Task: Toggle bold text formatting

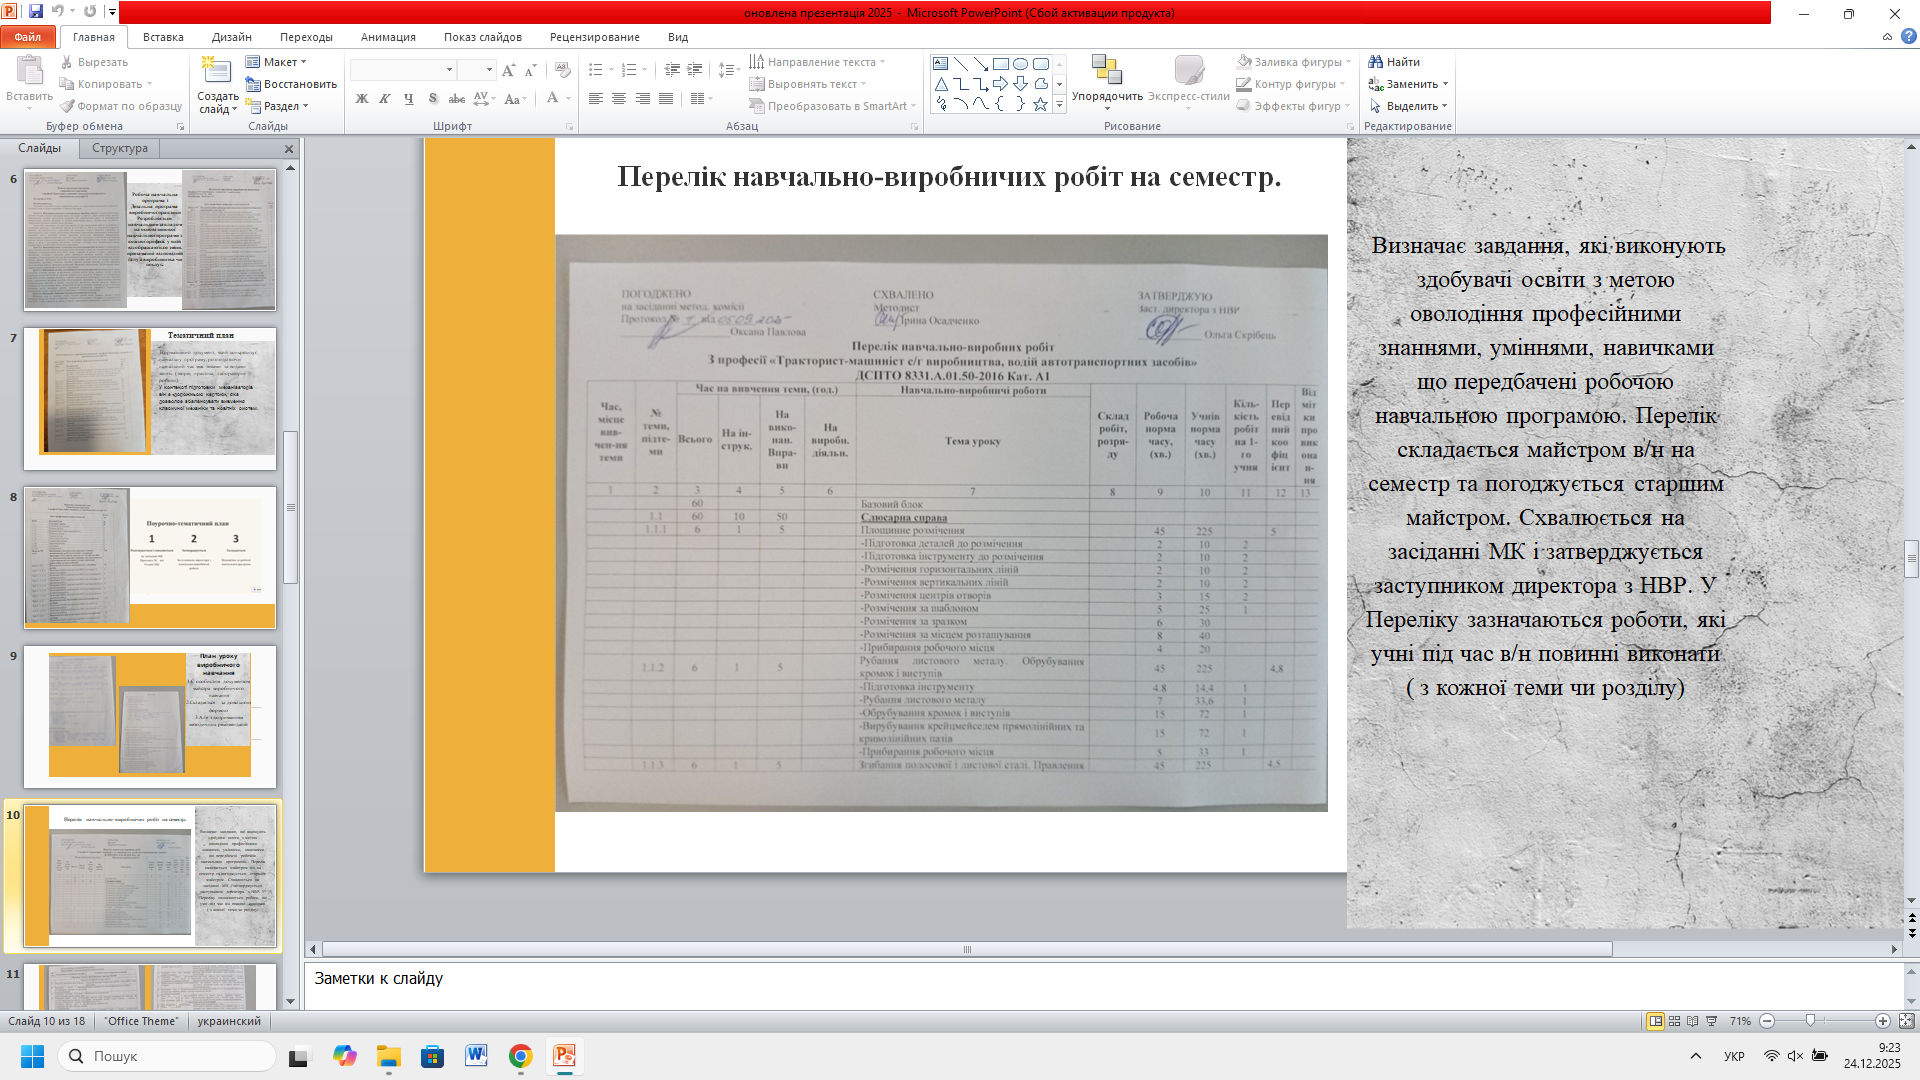Action: pyautogui.click(x=362, y=98)
